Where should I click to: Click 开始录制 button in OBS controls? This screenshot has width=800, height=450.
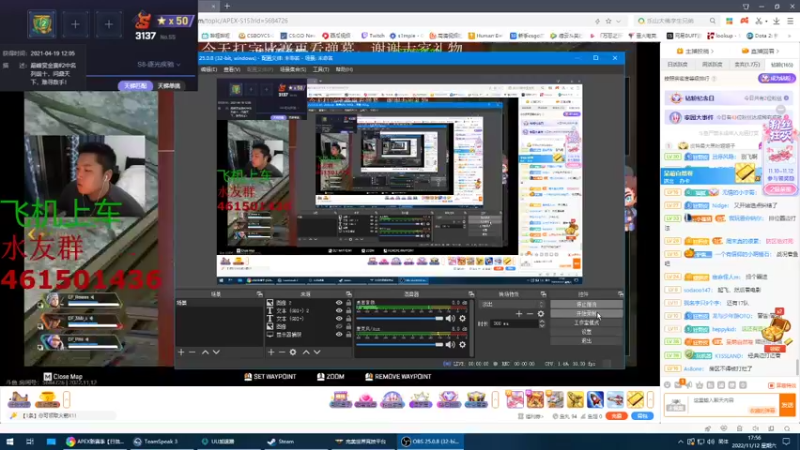(586, 313)
